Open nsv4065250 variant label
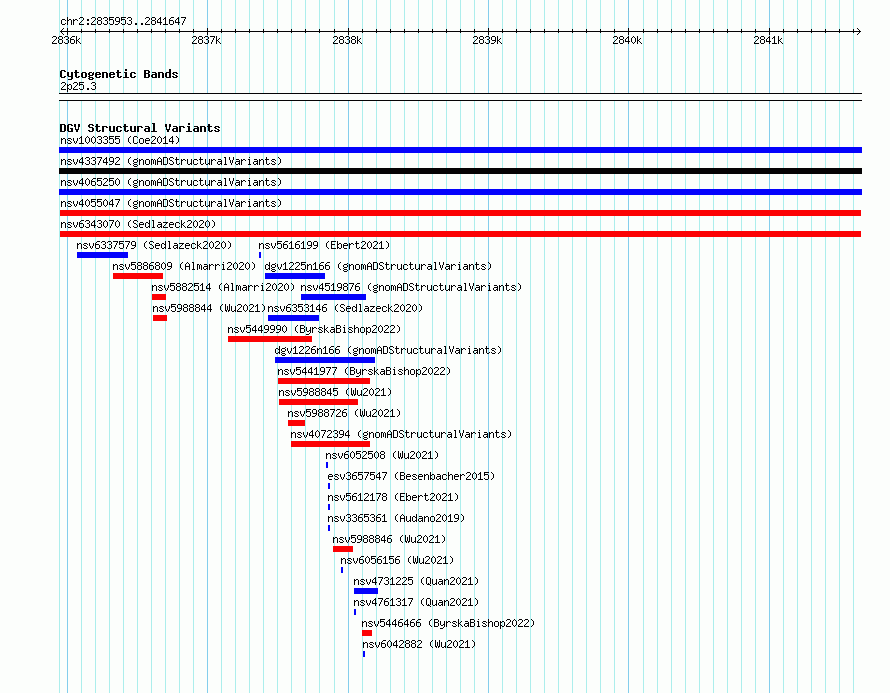This screenshot has width=890, height=693. [171, 182]
